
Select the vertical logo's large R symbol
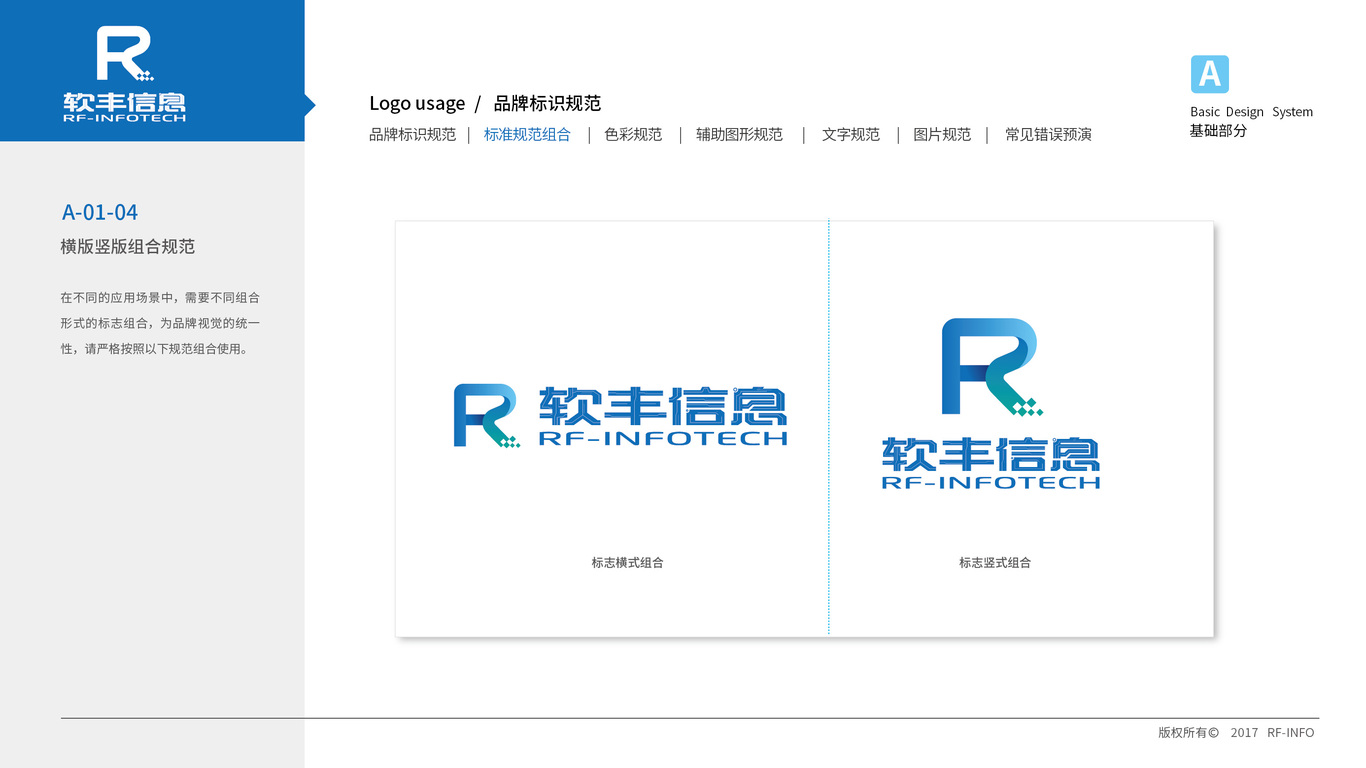pos(992,367)
